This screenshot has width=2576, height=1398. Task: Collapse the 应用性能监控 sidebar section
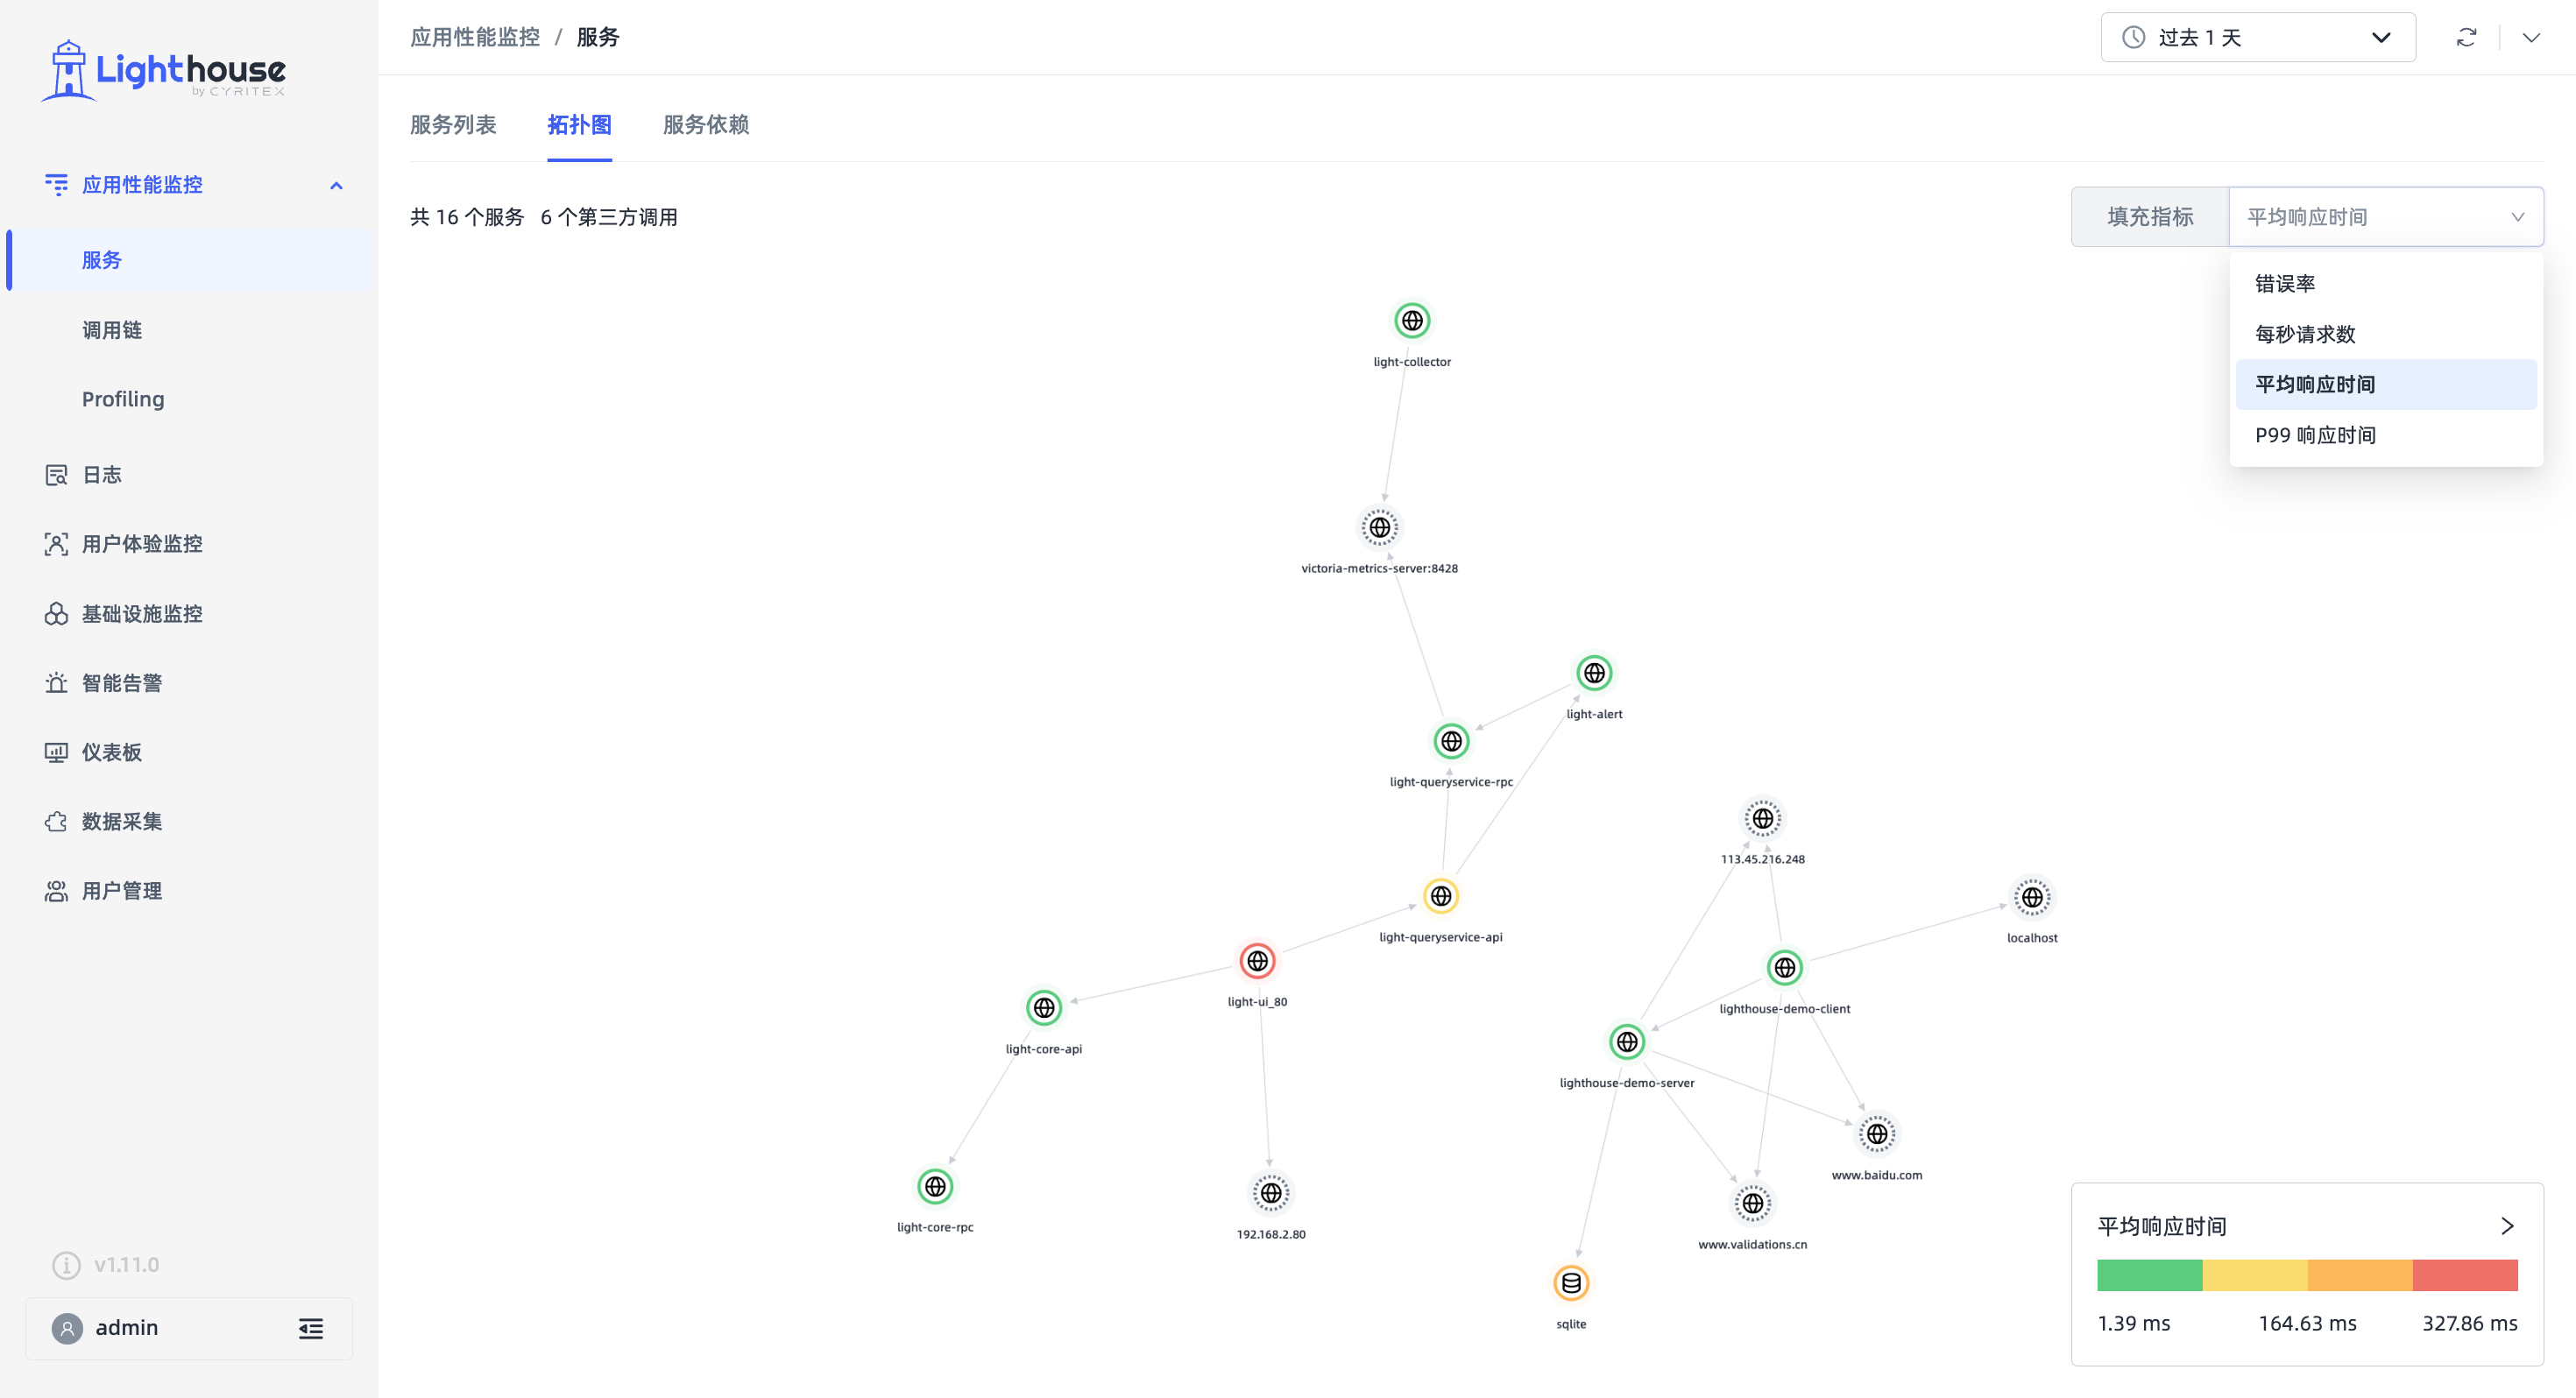coord(336,185)
